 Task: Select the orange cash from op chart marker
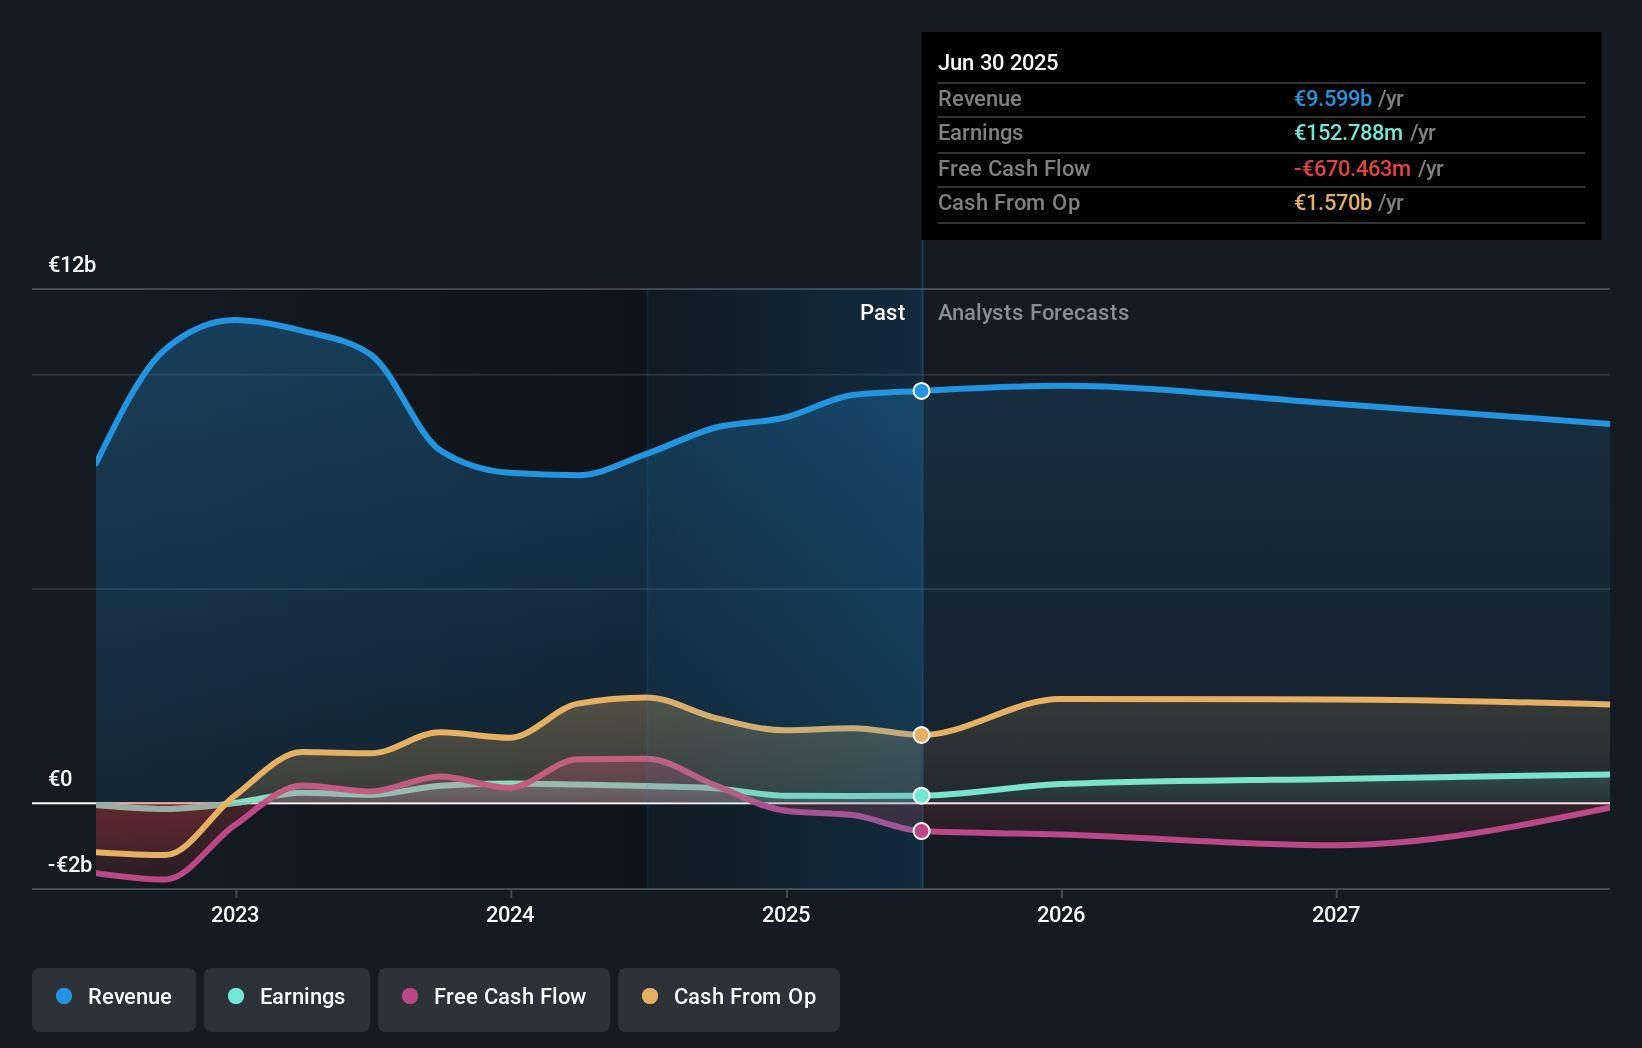[x=920, y=734]
